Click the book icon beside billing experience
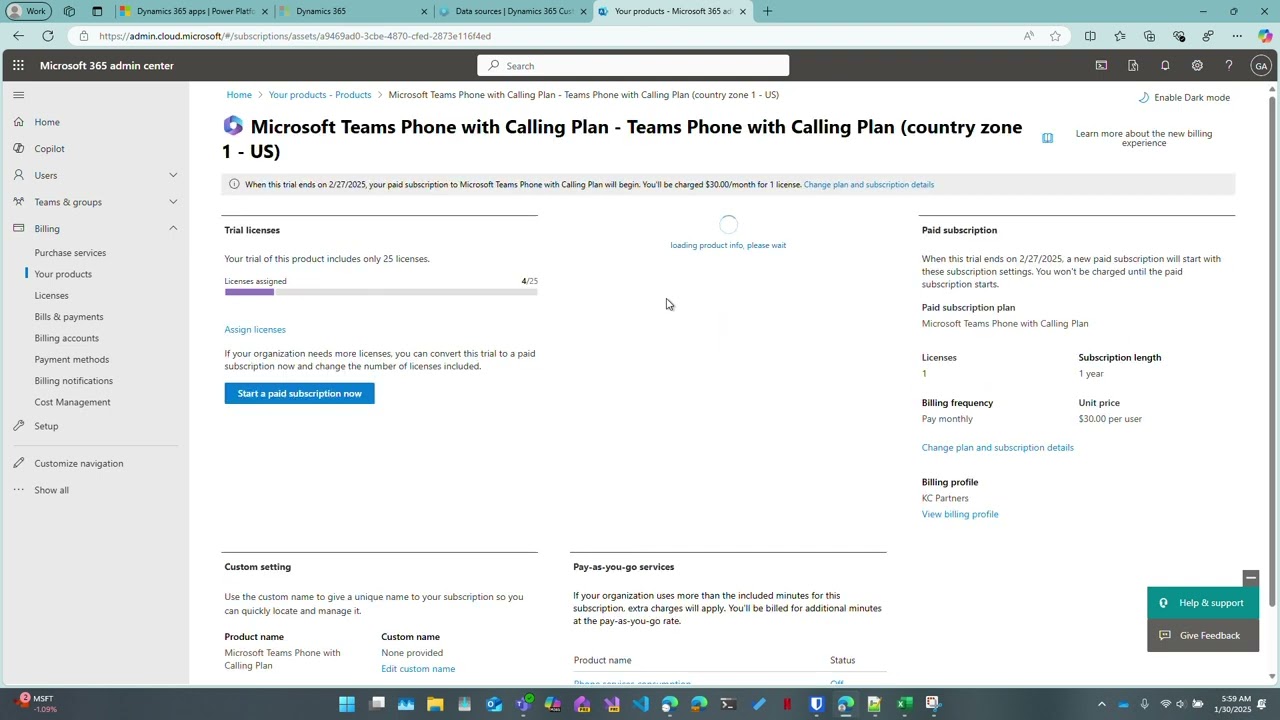1280x720 pixels. pyautogui.click(x=1047, y=138)
